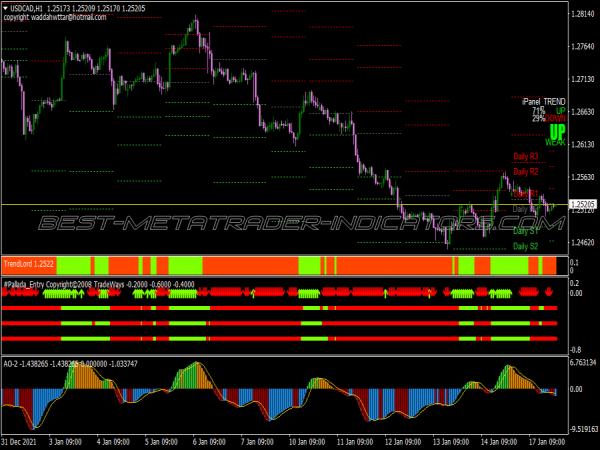
Task: Click the 4 Jan 09:00 time label
Action: click(x=113, y=442)
